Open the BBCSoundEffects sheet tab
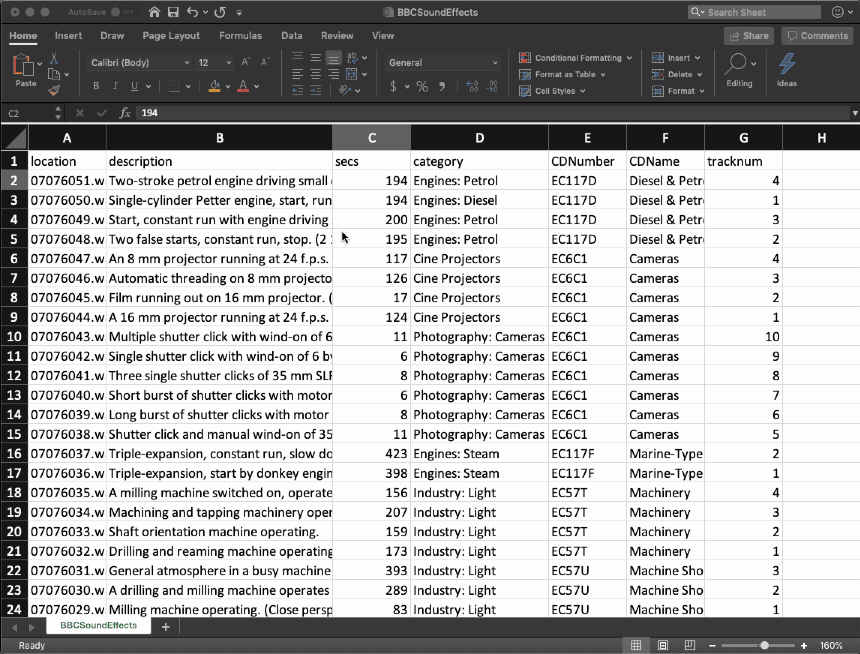 [x=98, y=626]
